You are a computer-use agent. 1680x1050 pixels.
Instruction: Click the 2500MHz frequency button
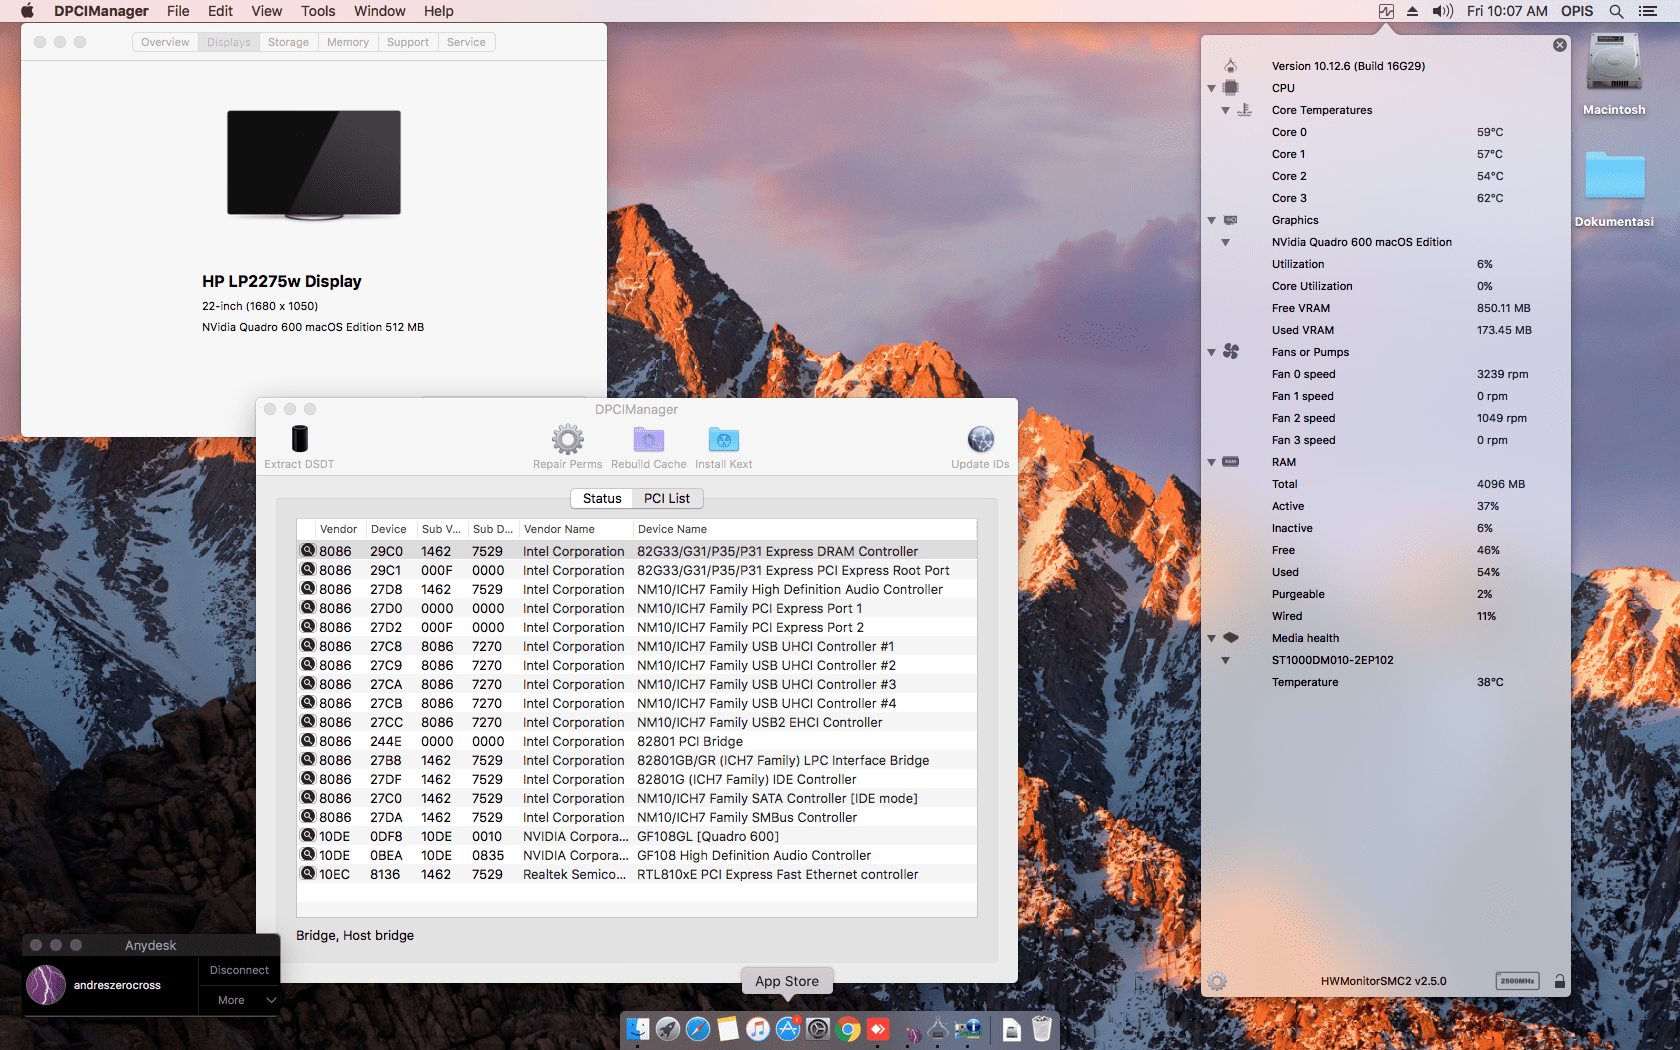click(1519, 981)
